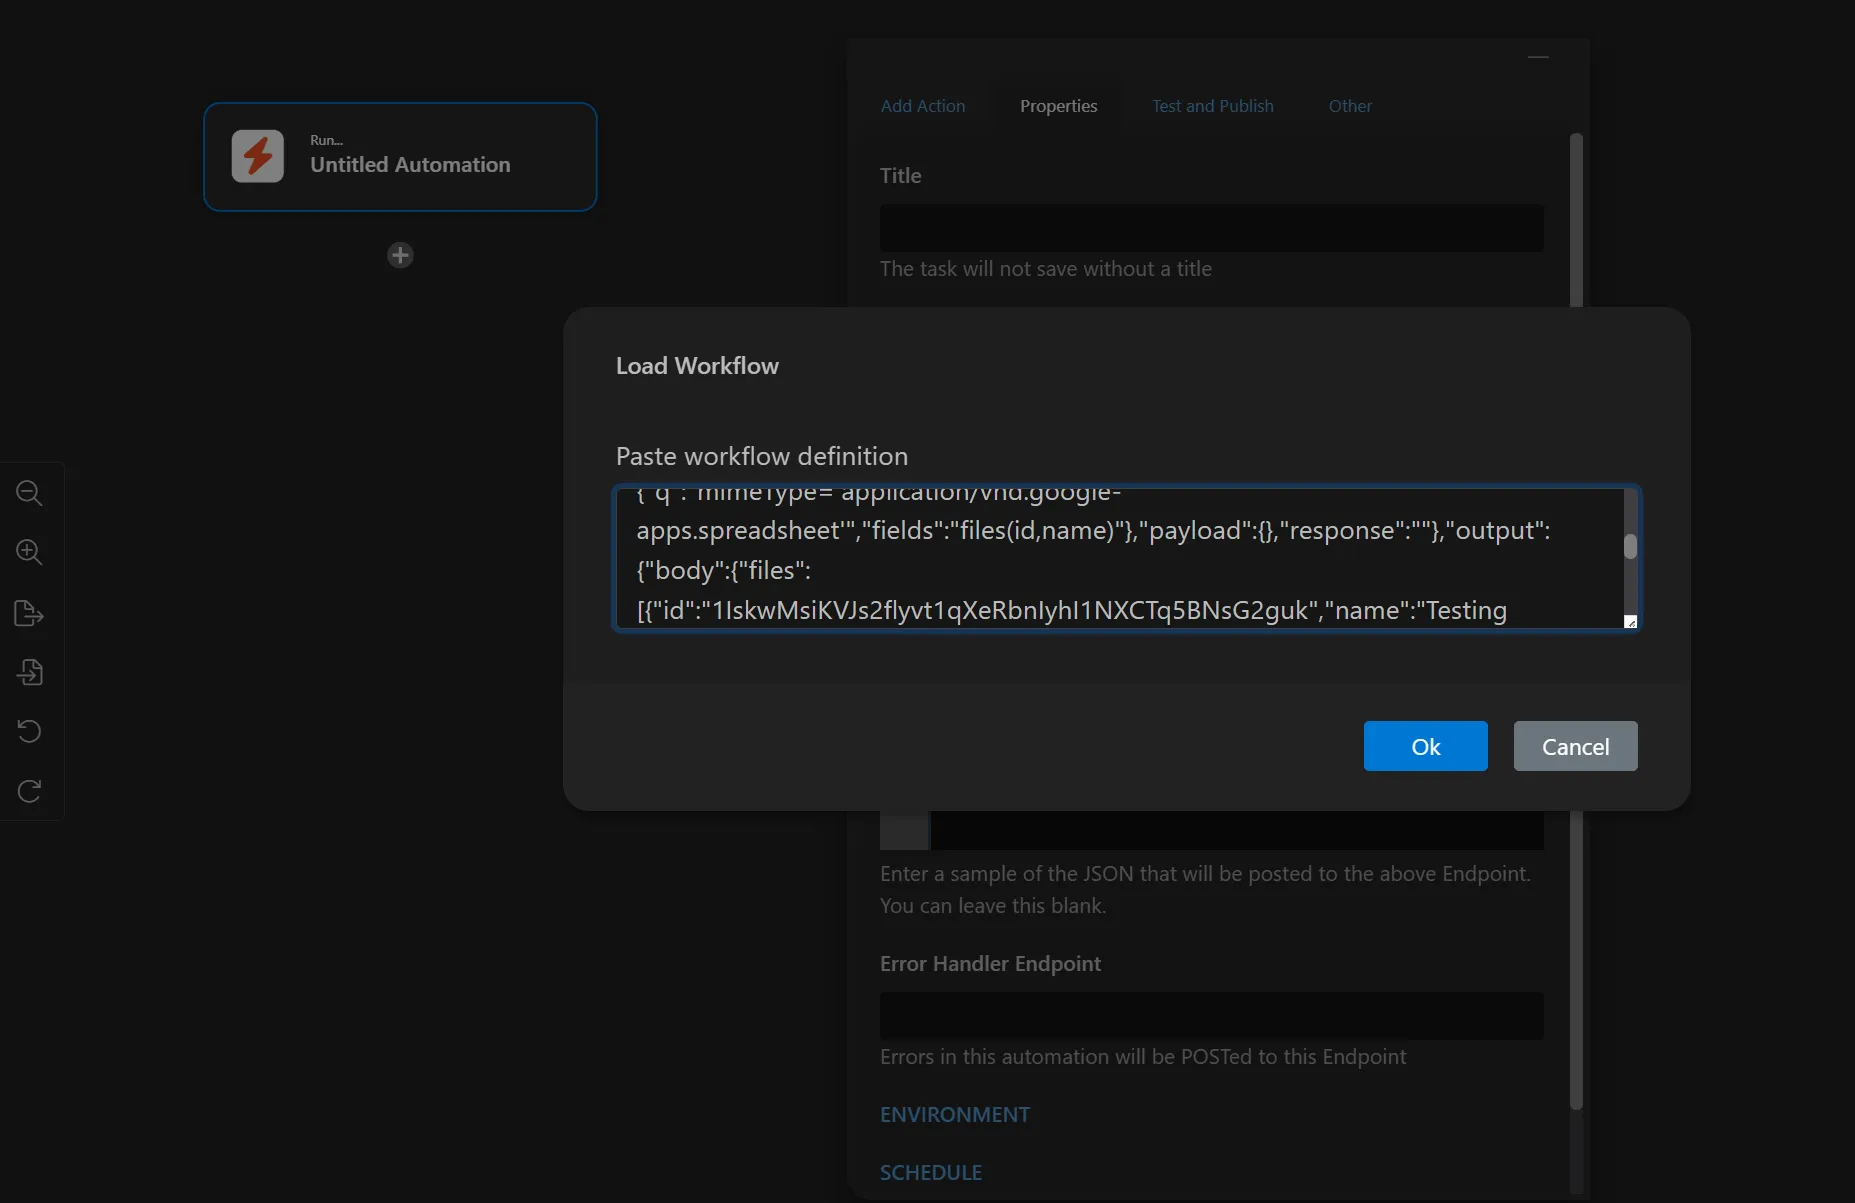Image resolution: width=1855 pixels, height=1203 pixels.
Task: Click the undo arrow icon
Action: click(29, 731)
